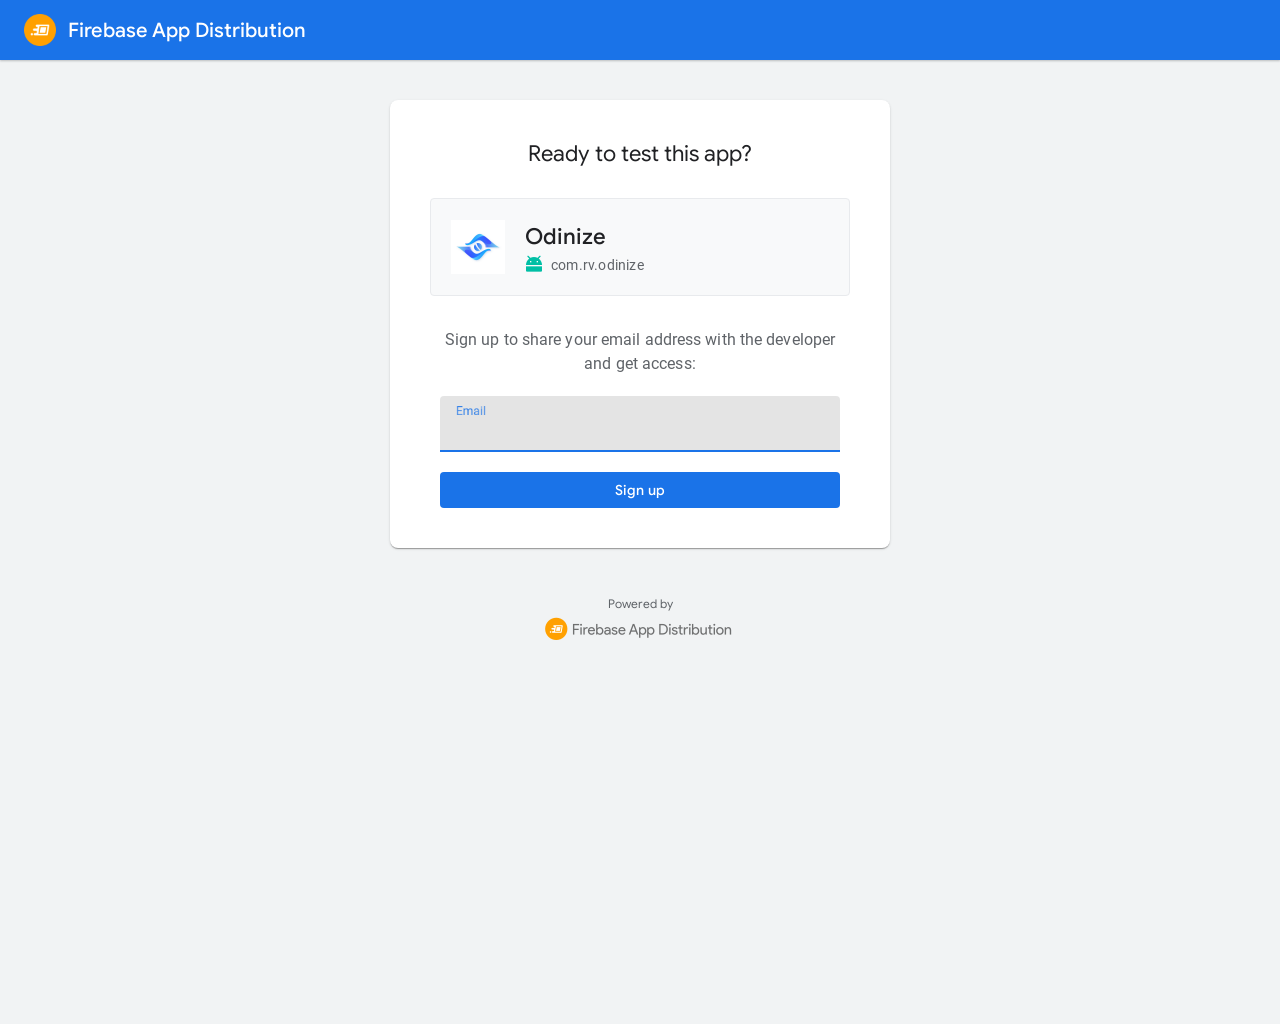This screenshot has width=1280, height=1024.
Task: Select the com.rv.odinize package name
Action: 597,265
